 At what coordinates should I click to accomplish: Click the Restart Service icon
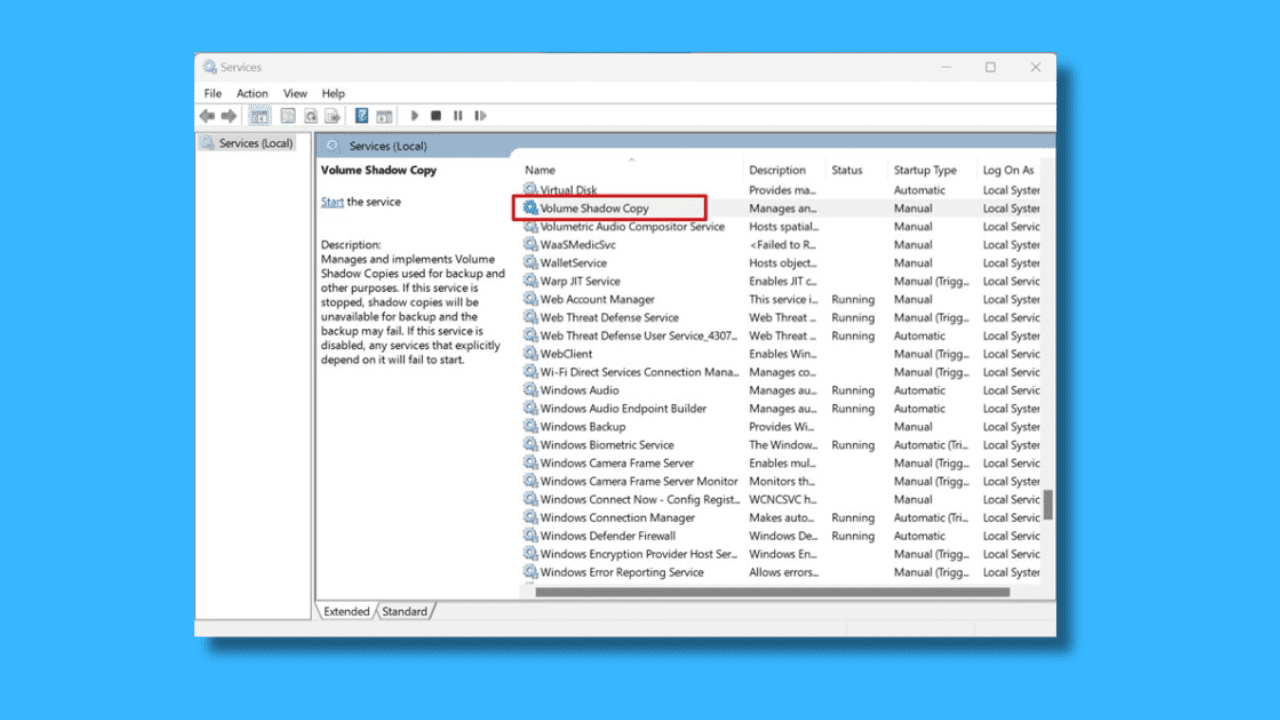[x=480, y=115]
